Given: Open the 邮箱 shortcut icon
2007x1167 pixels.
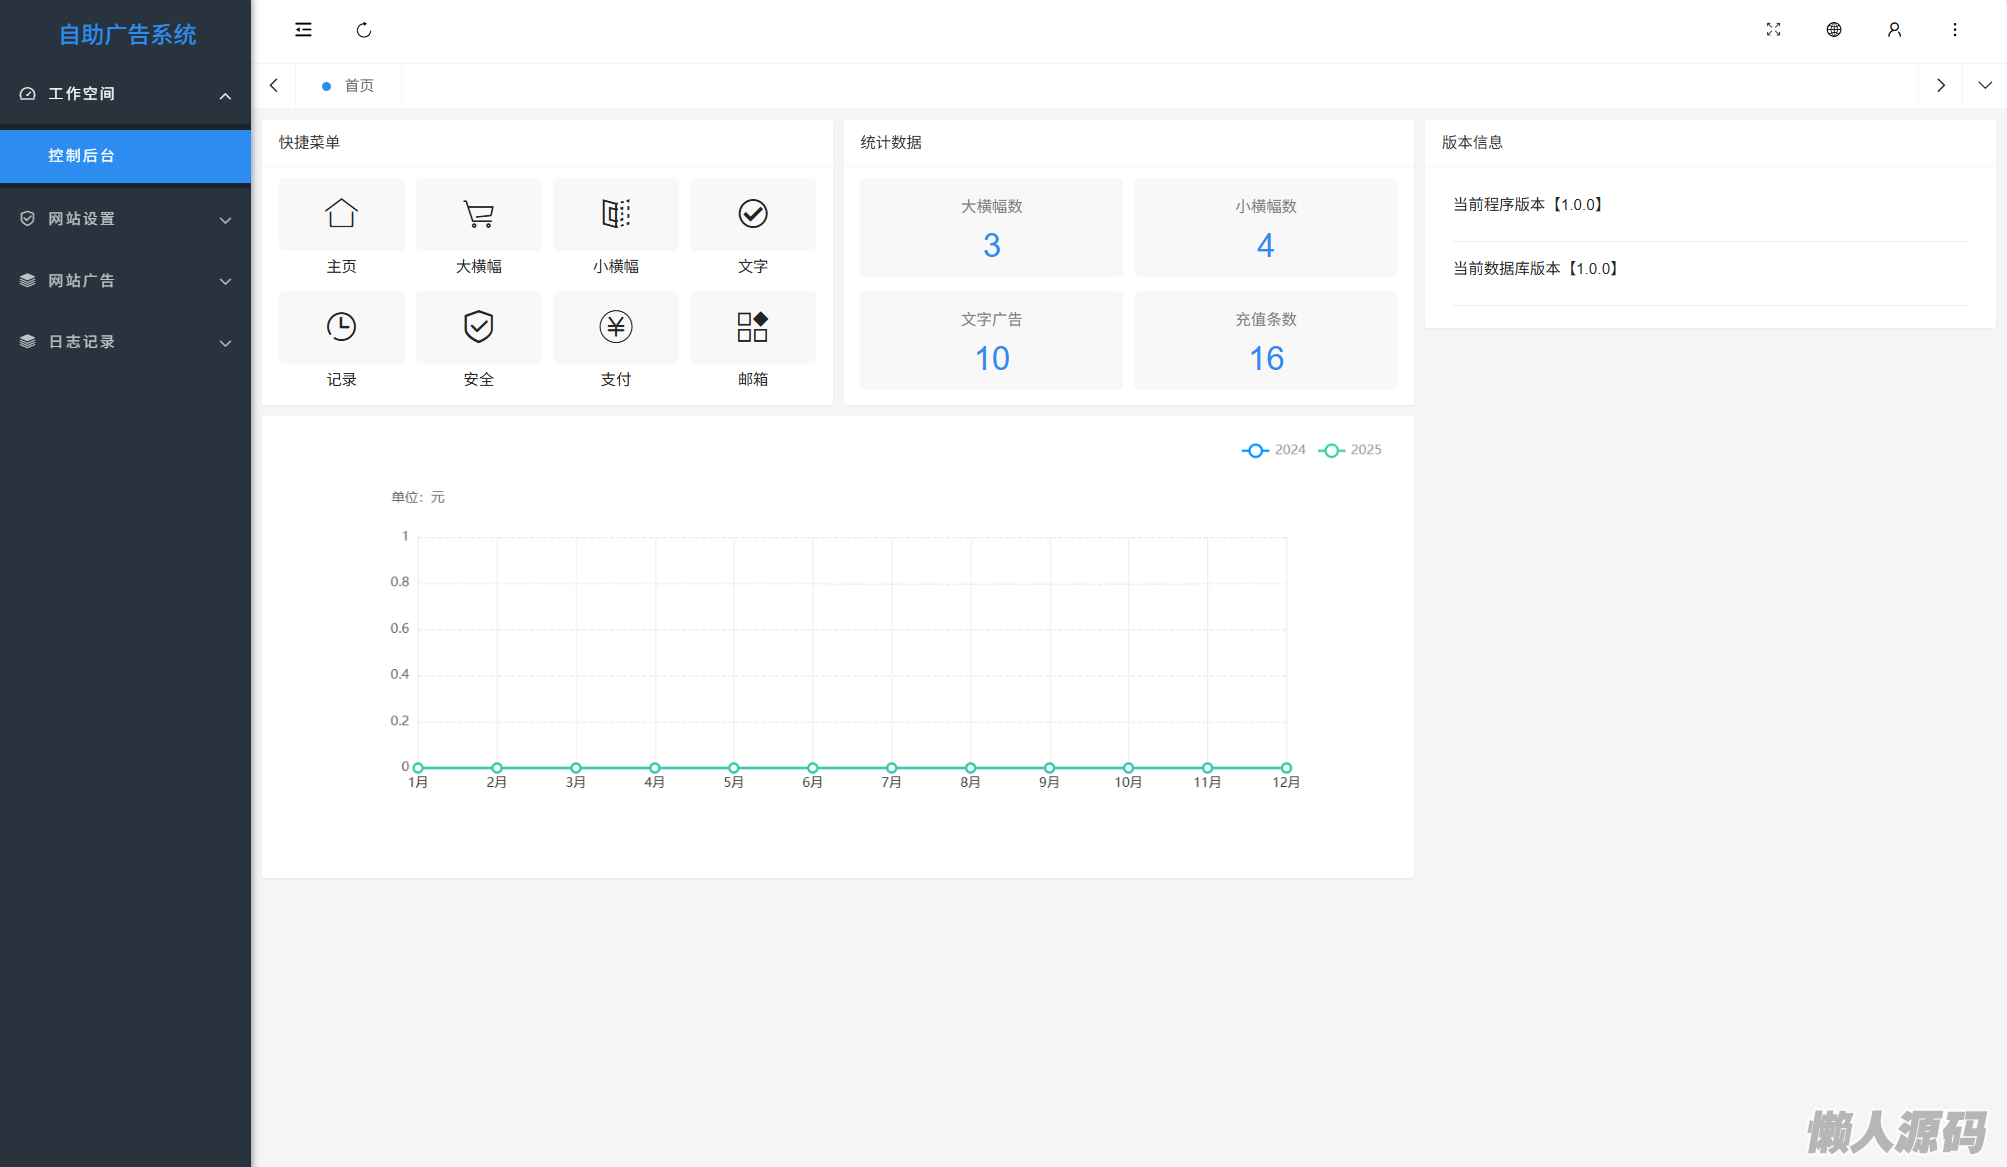Looking at the screenshot, I should tap(752, 327).
